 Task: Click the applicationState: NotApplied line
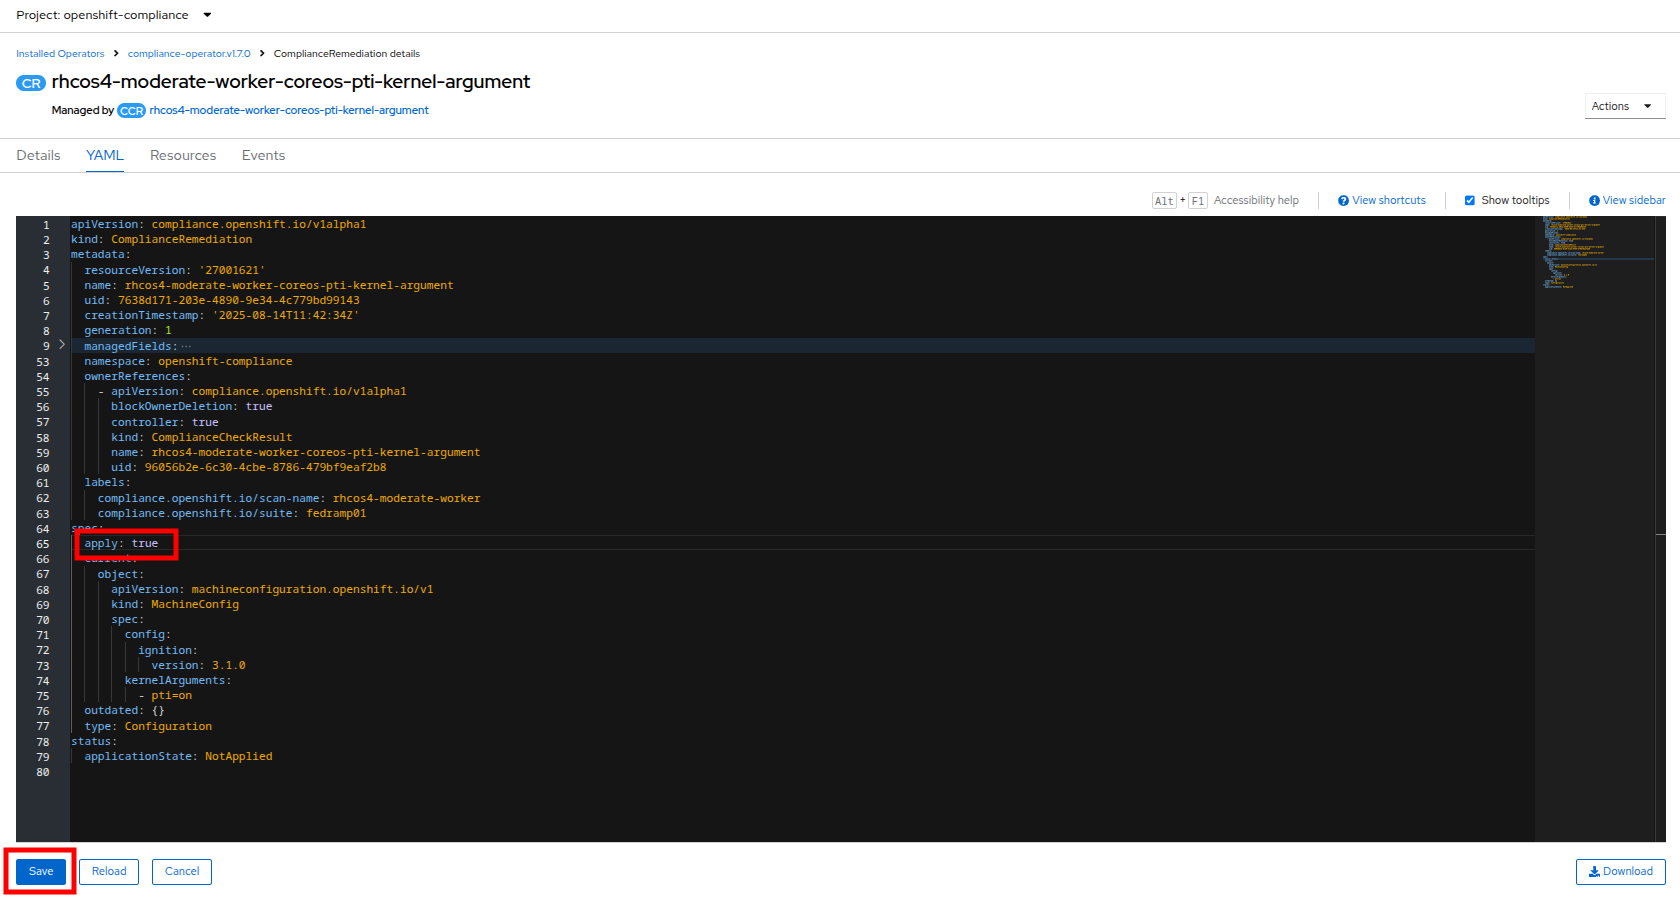pyautogui.click(x=178, y=757)
